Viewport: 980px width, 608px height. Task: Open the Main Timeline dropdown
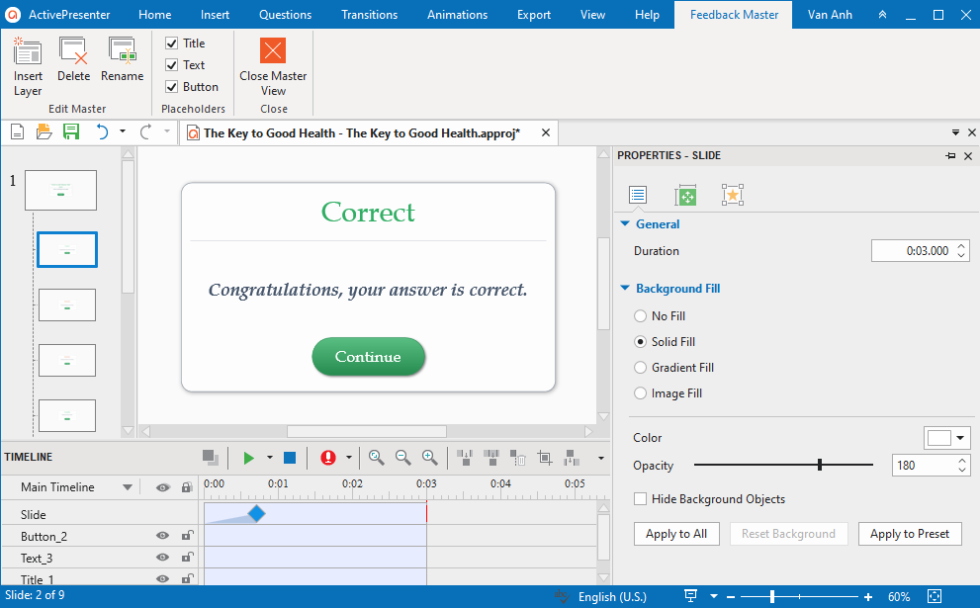[x=126, y=486]
